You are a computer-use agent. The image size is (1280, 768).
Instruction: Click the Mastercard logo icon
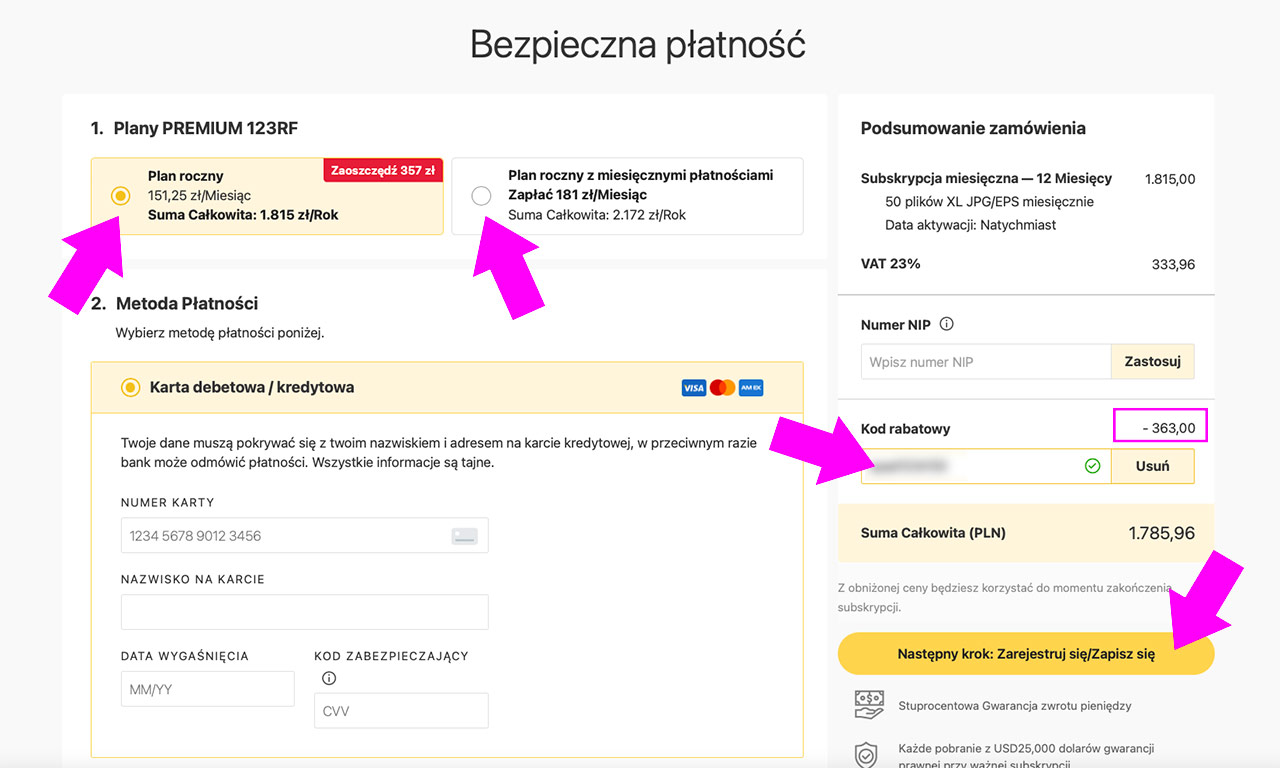(722, 387)
